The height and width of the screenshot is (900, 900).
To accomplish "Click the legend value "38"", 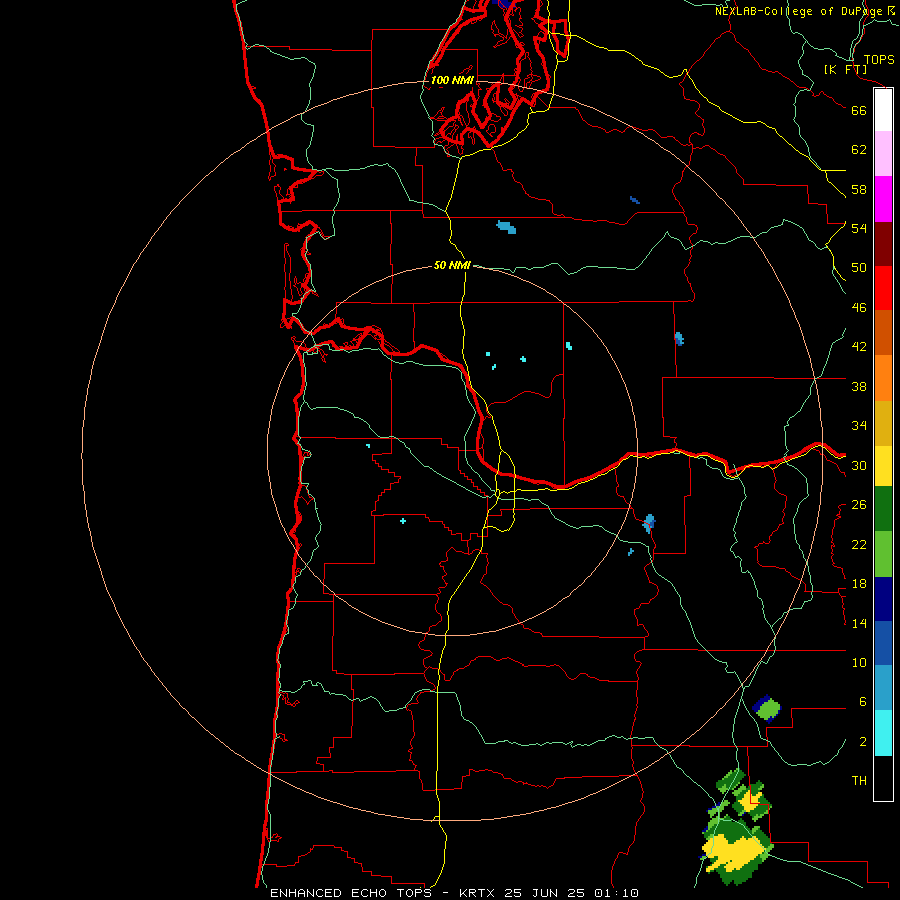I will click(859, 386).
